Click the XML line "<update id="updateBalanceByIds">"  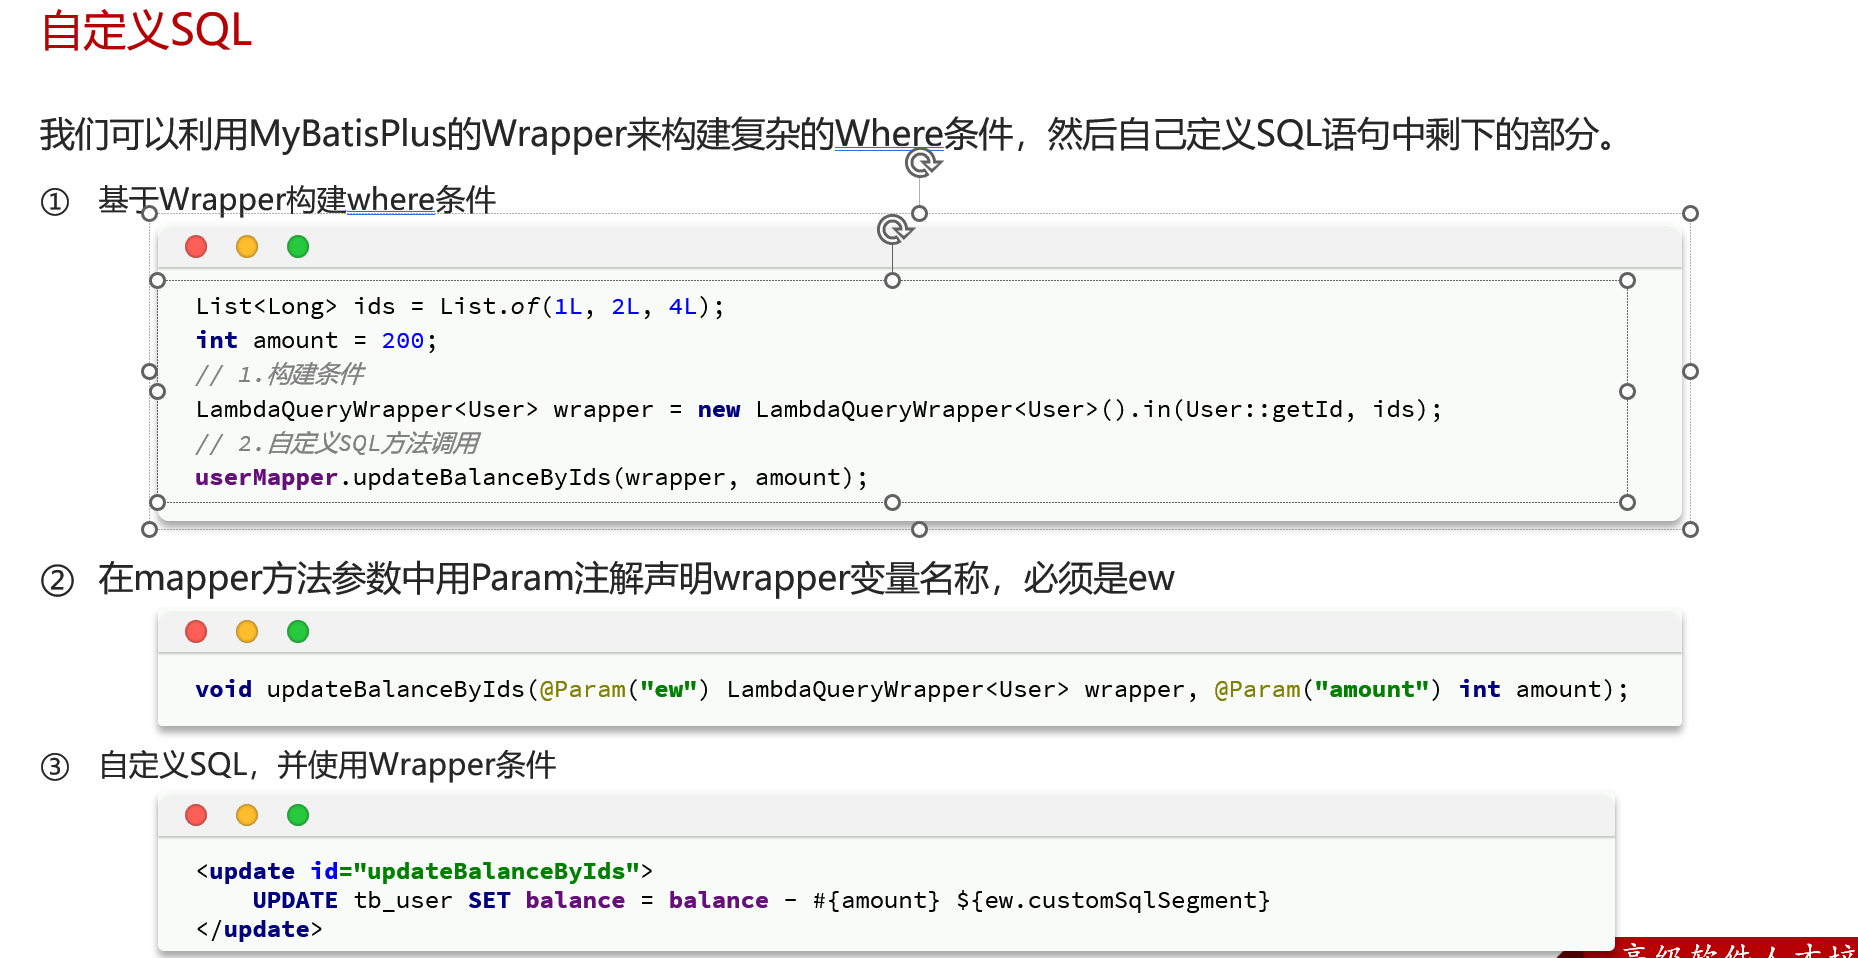424,871
